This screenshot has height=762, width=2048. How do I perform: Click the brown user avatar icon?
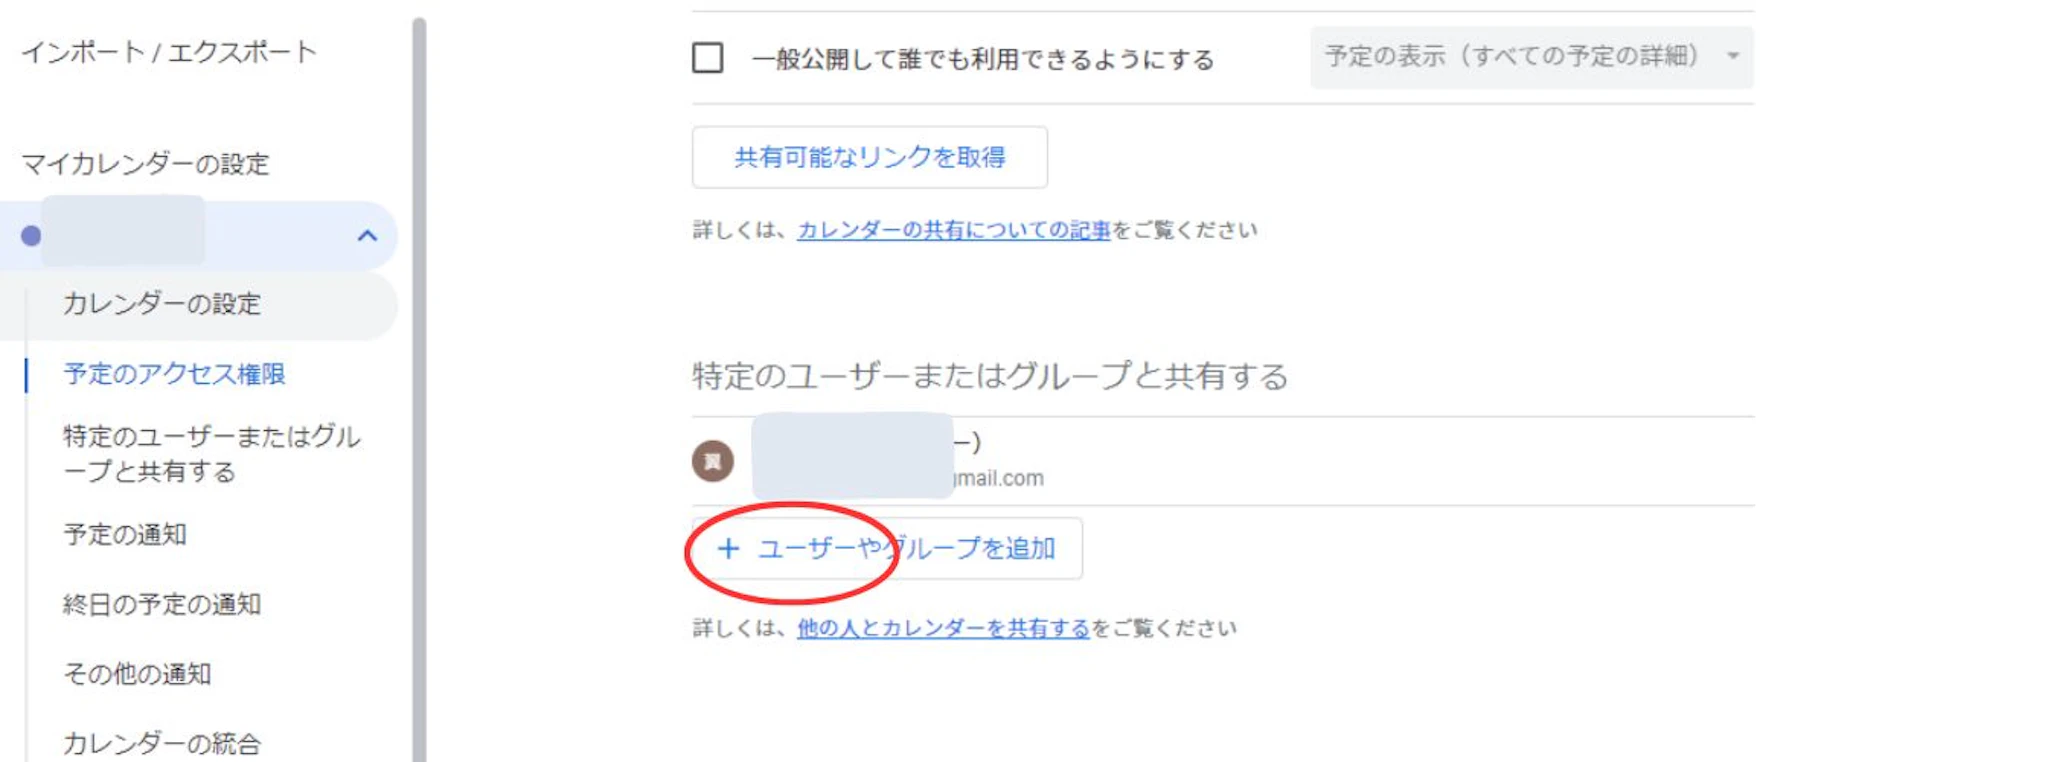713,461
